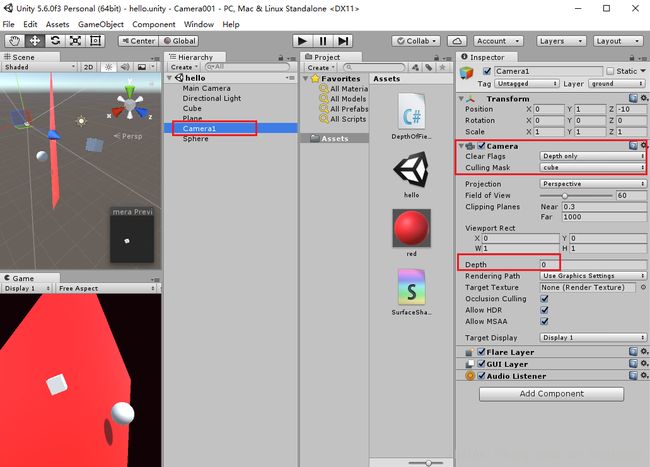Screen dimensions: 650x467
Task: Toggle the Static checkbox
Action: coord(610,71)
